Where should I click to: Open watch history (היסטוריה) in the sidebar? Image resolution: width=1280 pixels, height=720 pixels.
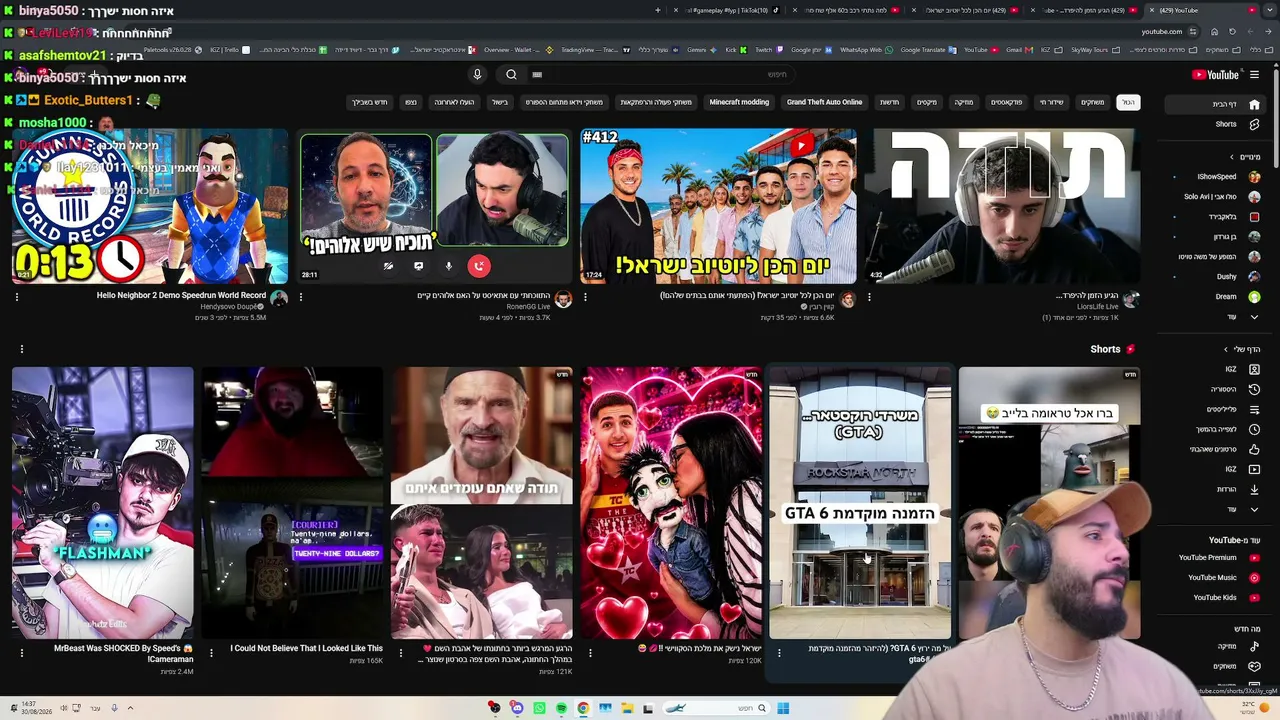click(1216, 389)
